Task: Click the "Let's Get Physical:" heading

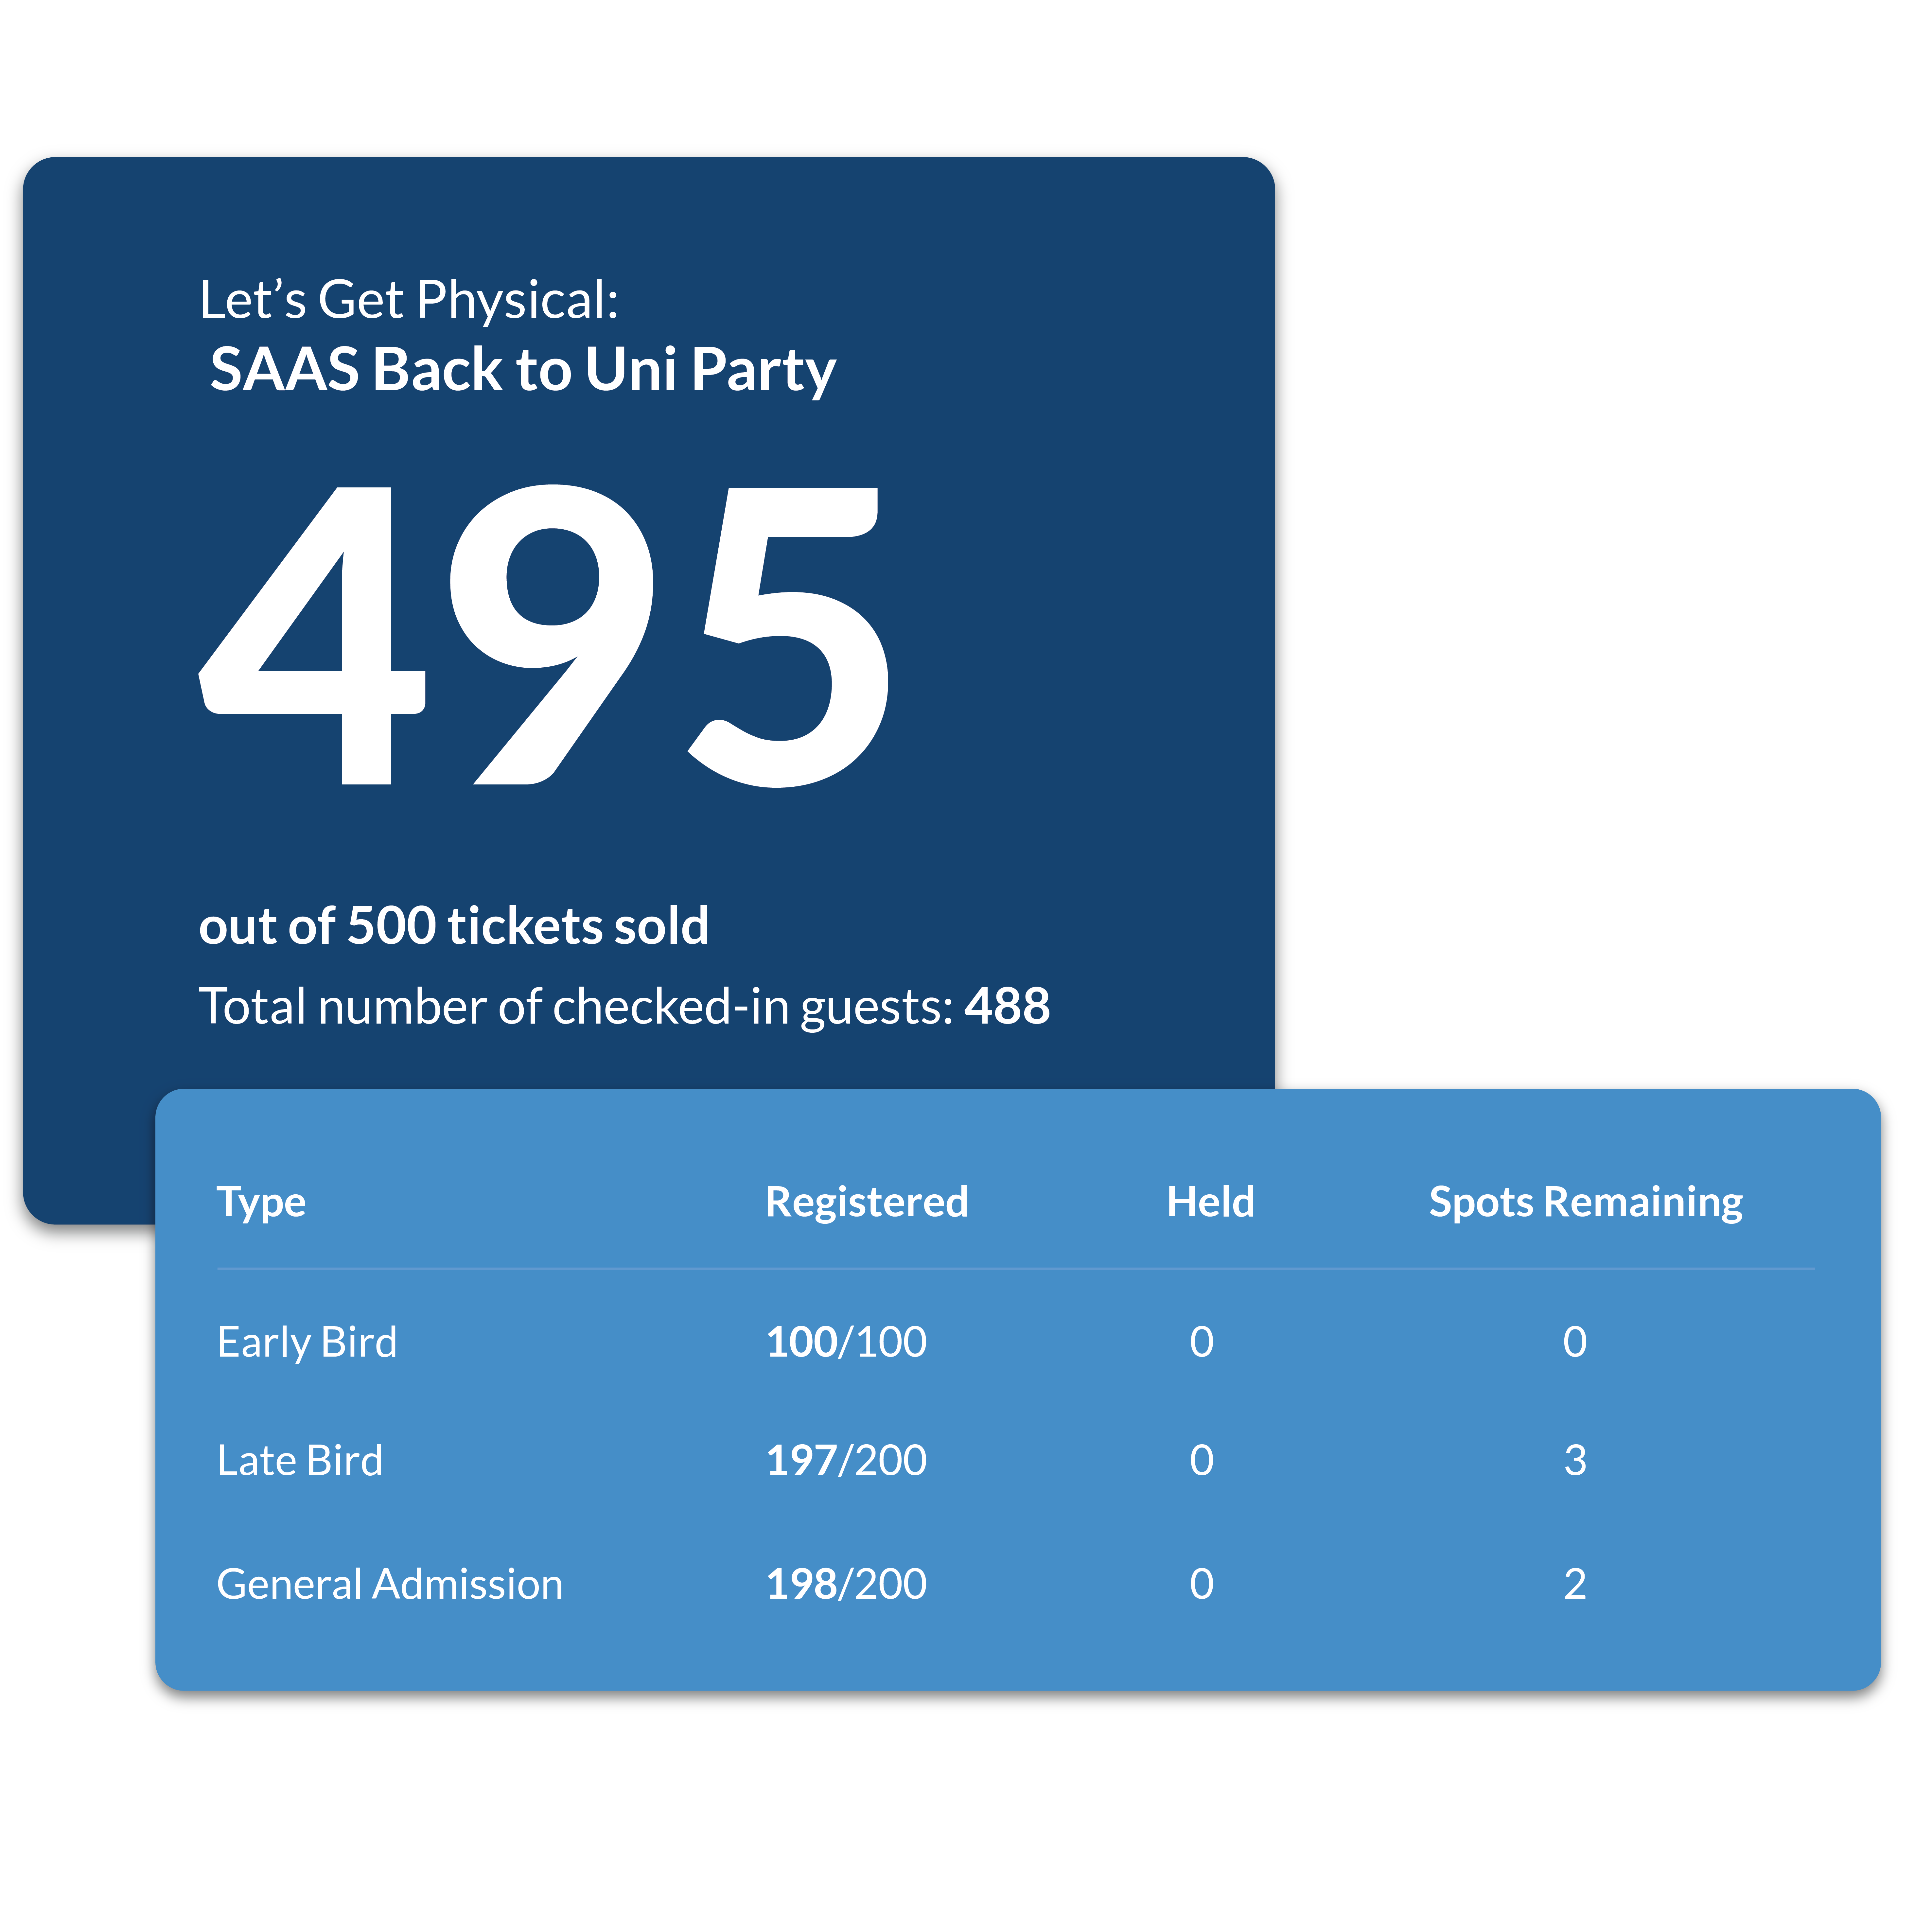Action: click(x=409, y=300)
